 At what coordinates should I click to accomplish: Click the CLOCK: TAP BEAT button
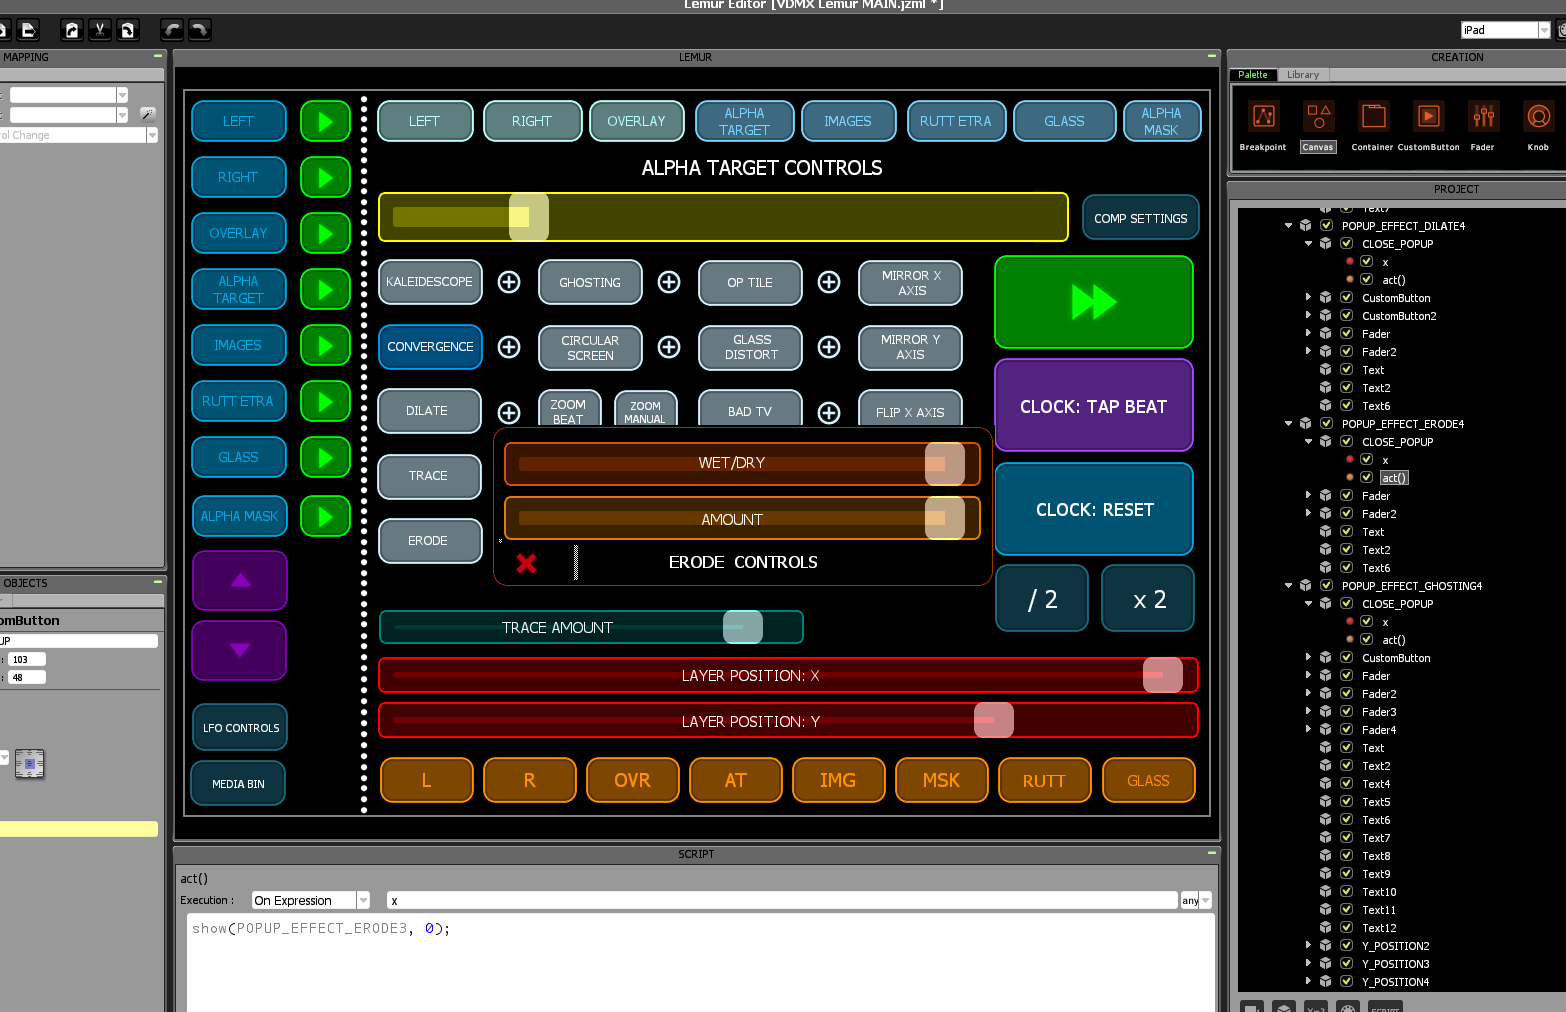(1094, 406)
